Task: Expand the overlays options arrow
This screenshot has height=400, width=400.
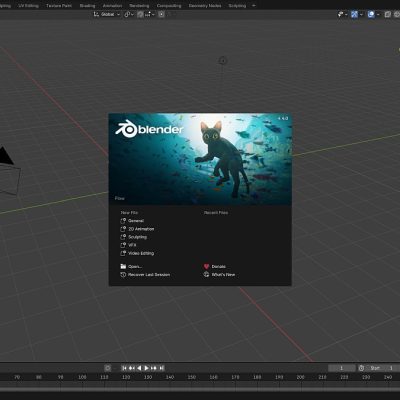Action: click(378, 14)
